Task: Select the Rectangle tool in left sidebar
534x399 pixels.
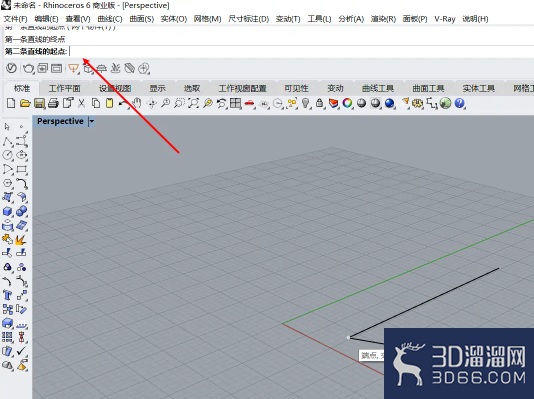Action: (x=22, y=169)
